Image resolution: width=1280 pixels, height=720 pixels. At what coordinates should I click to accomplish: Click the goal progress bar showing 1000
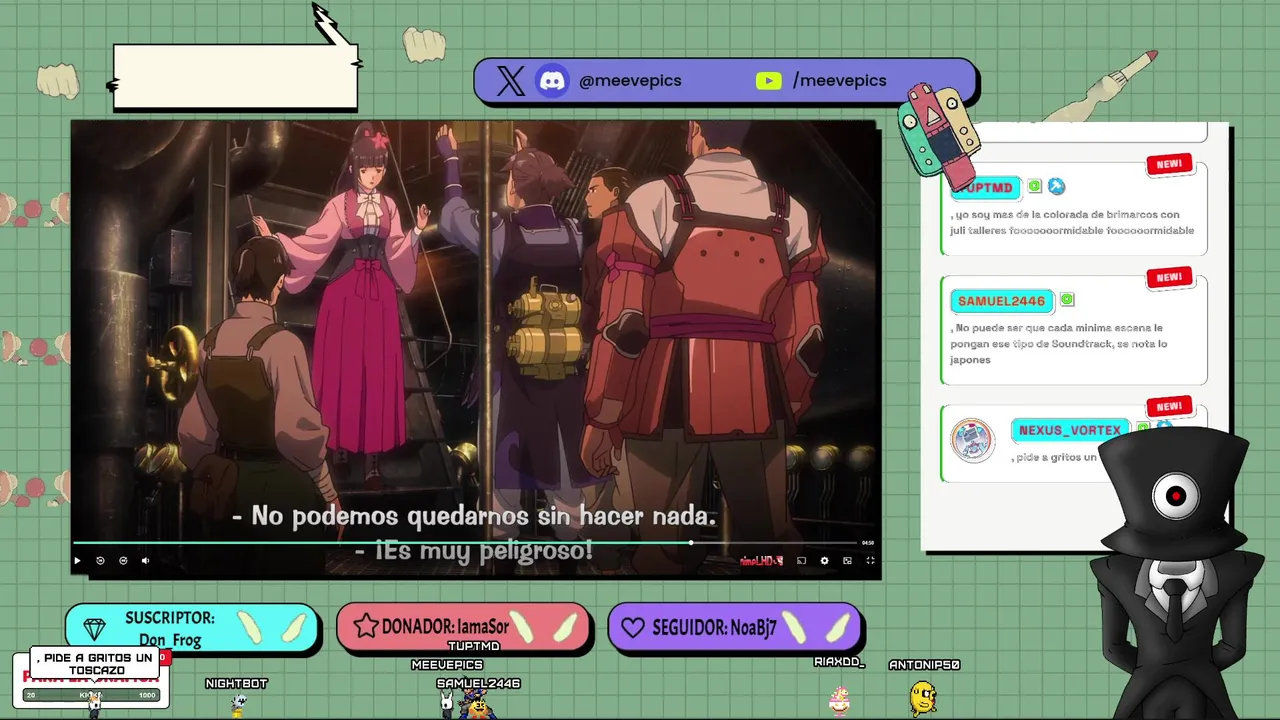click(x=91, y=695)
